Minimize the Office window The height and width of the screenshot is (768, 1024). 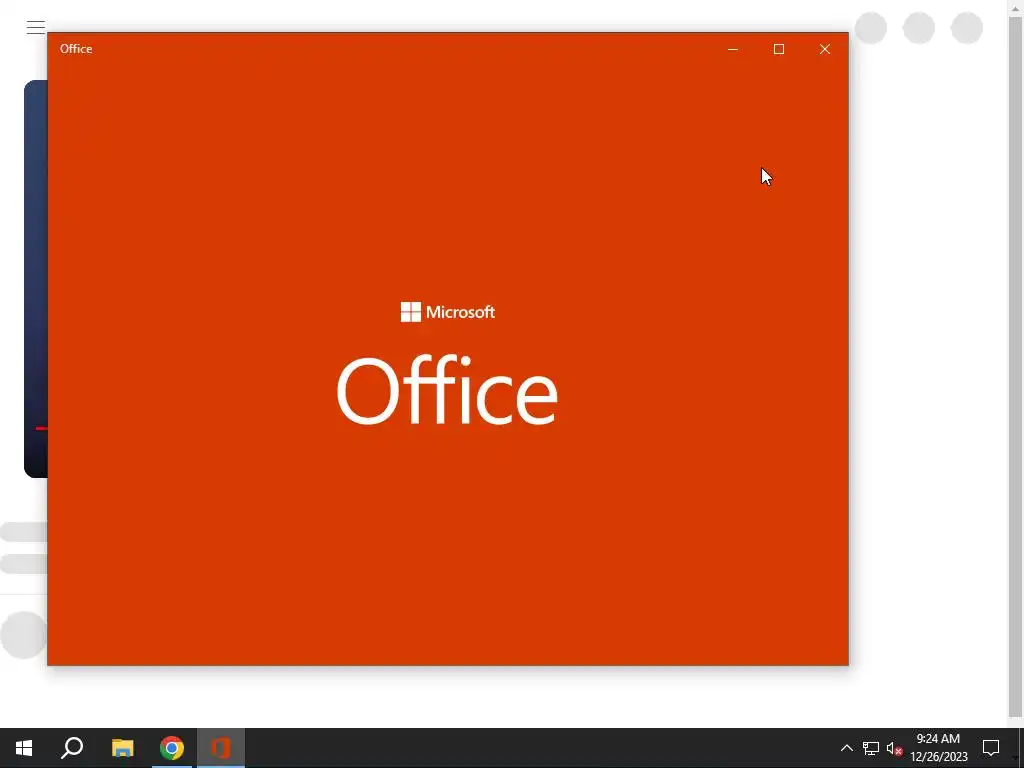tap(733, 49)
